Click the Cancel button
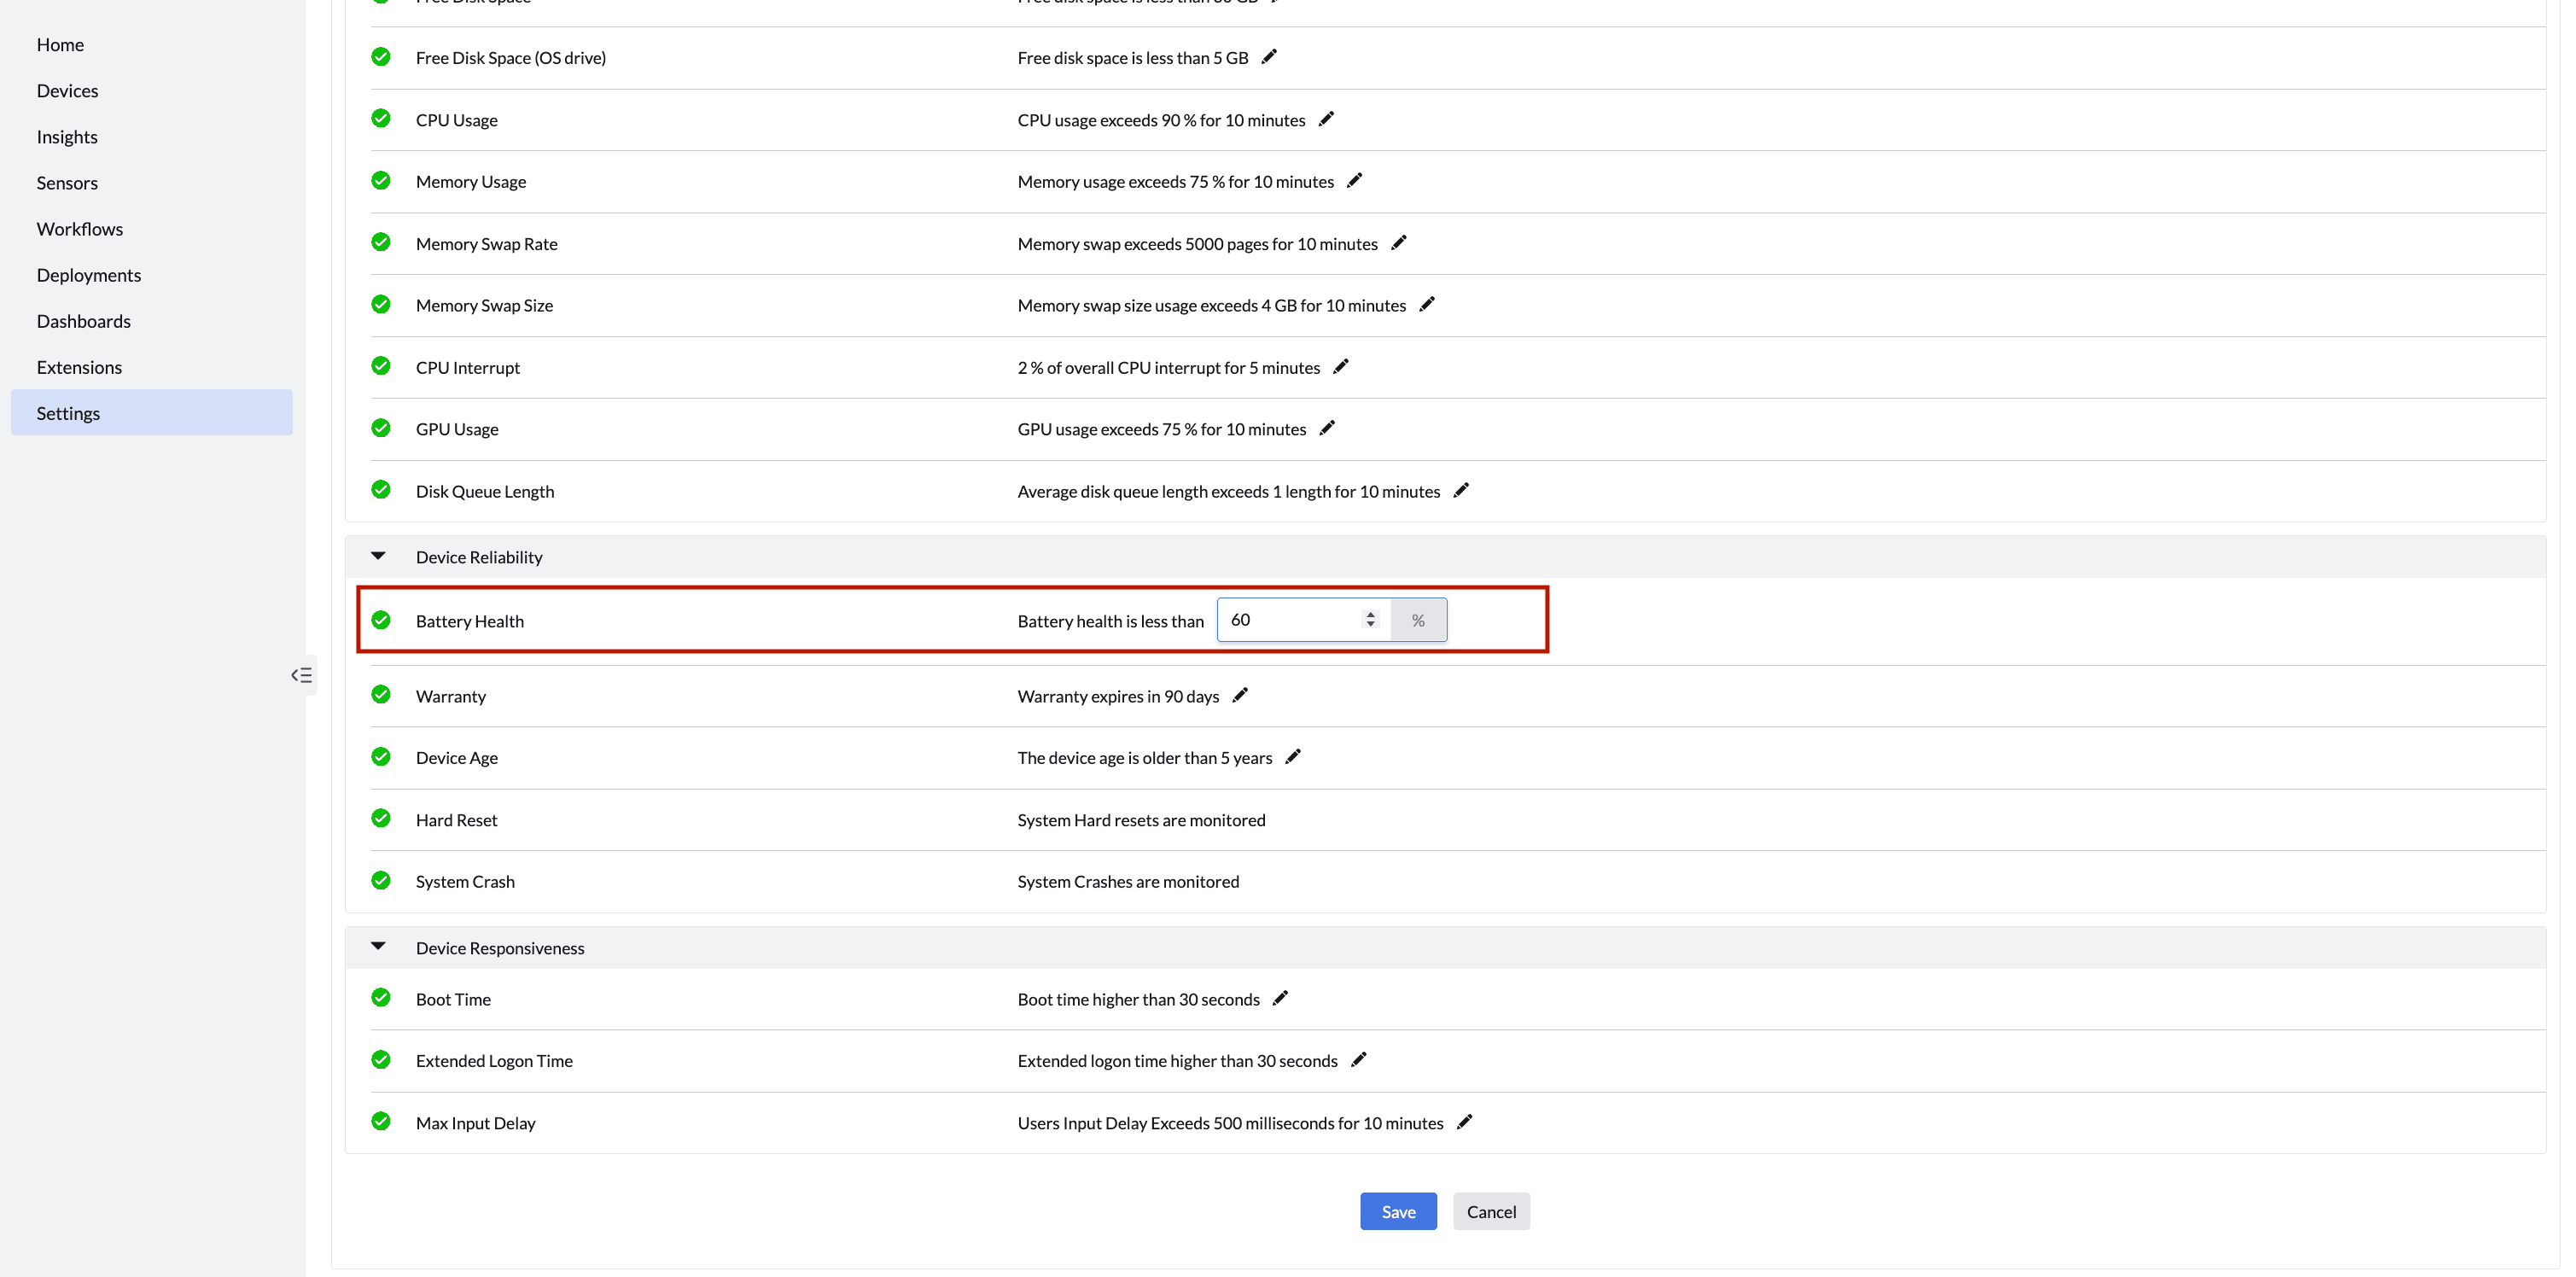2576x1277 pixels. (1490, 1211)
